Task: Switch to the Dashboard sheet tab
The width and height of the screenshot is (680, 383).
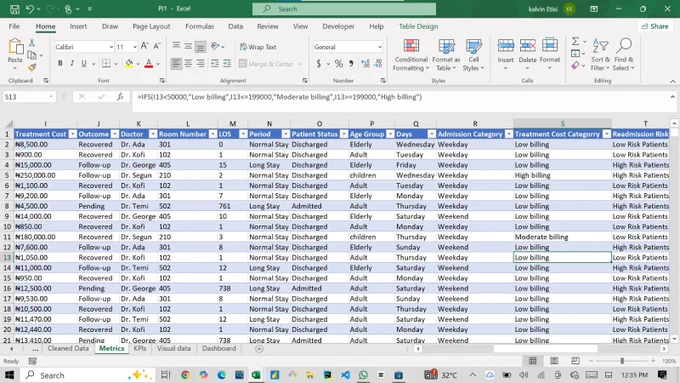Action: tap(219, 349)
